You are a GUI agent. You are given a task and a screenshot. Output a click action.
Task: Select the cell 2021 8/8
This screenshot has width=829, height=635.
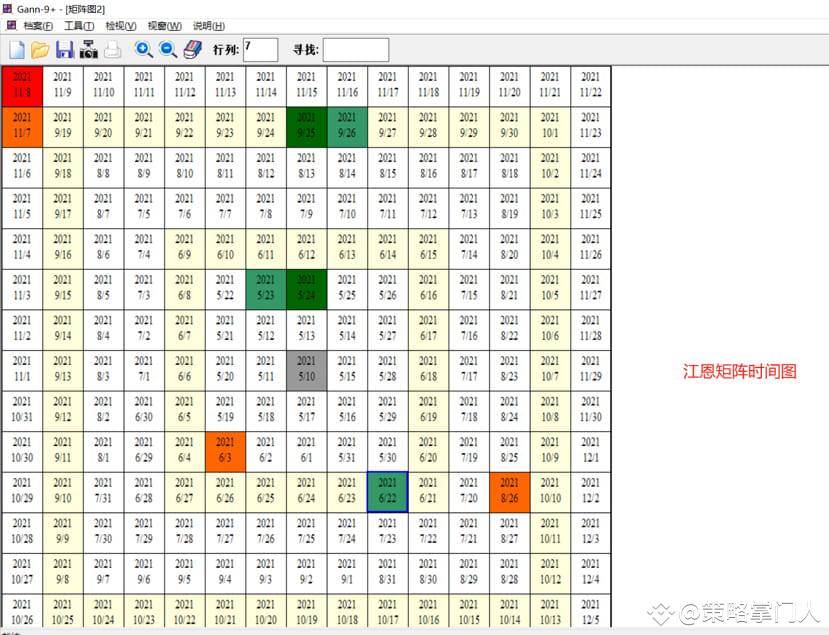pyautogui.click(x=104, y=168)
